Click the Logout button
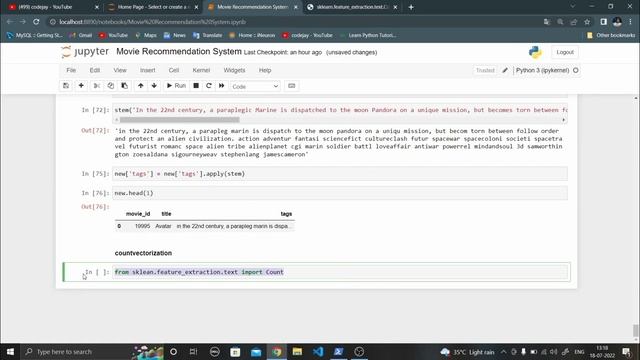The image size is (640, 360). tap(565, 52)
